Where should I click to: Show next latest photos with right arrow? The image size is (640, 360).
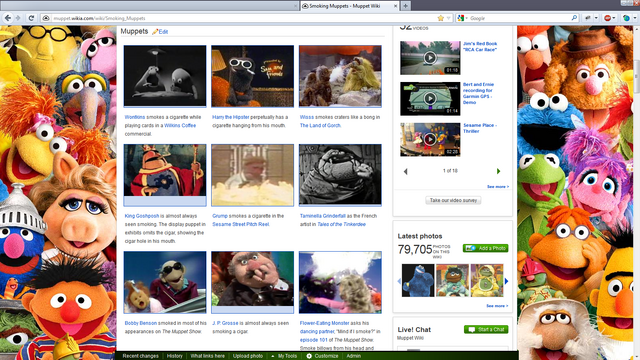coord(506,281)
